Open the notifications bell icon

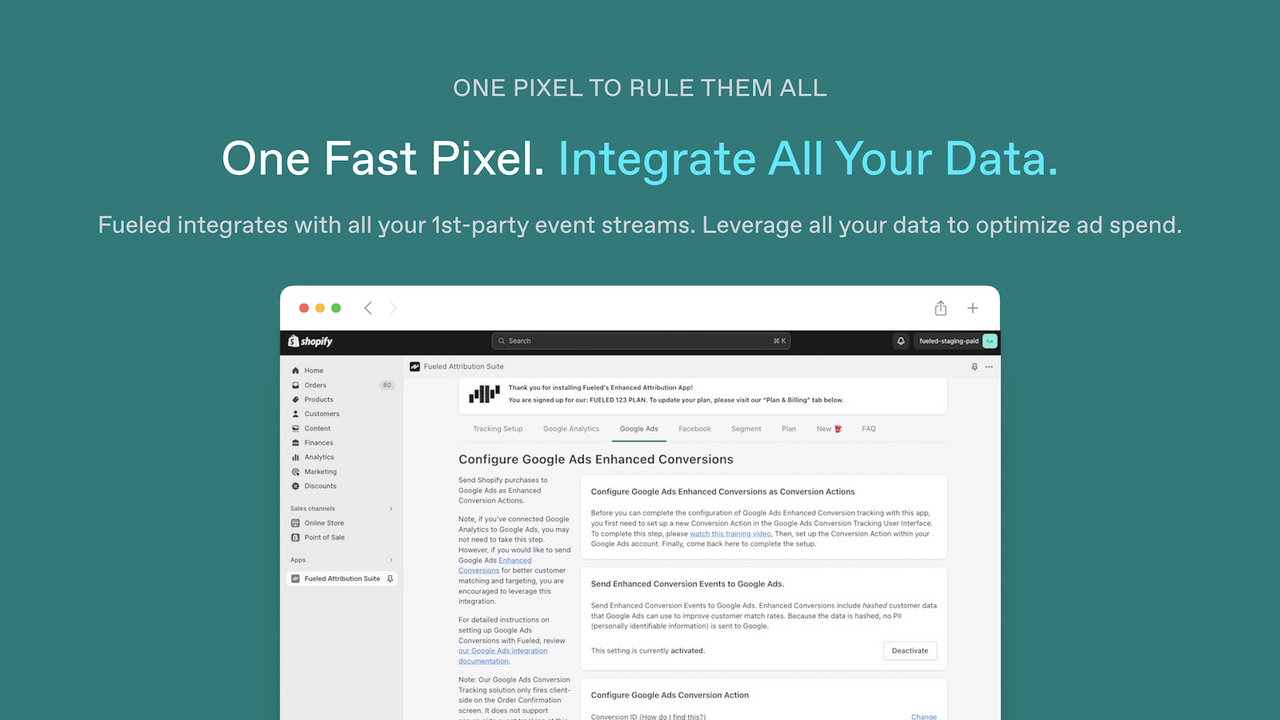(x=901, y=341)
